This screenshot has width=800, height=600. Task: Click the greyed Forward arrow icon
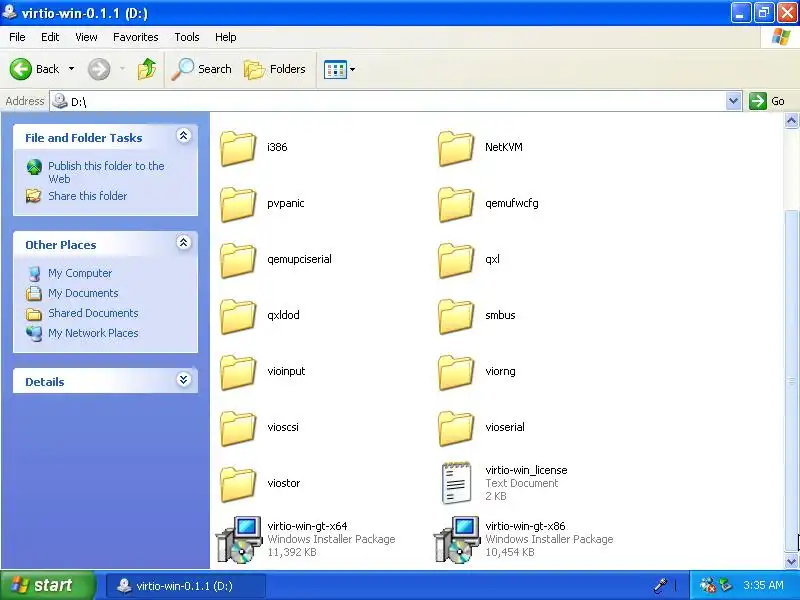[x=99, y=69]
